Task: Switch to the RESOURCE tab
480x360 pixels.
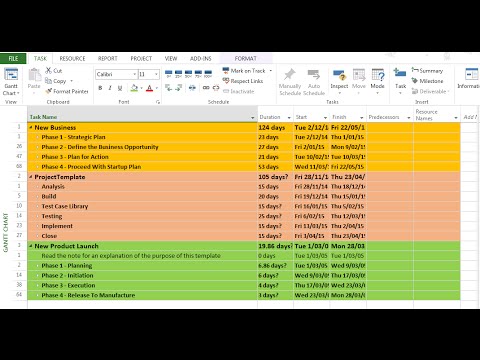Action: click(72, 59)
